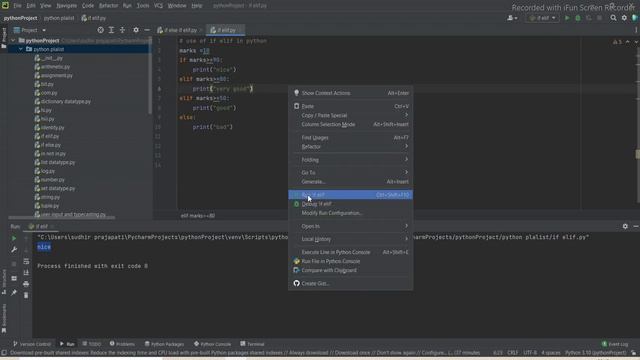Collapse the python plalist folder node
The image size is (640, 360).
point(21,49)
